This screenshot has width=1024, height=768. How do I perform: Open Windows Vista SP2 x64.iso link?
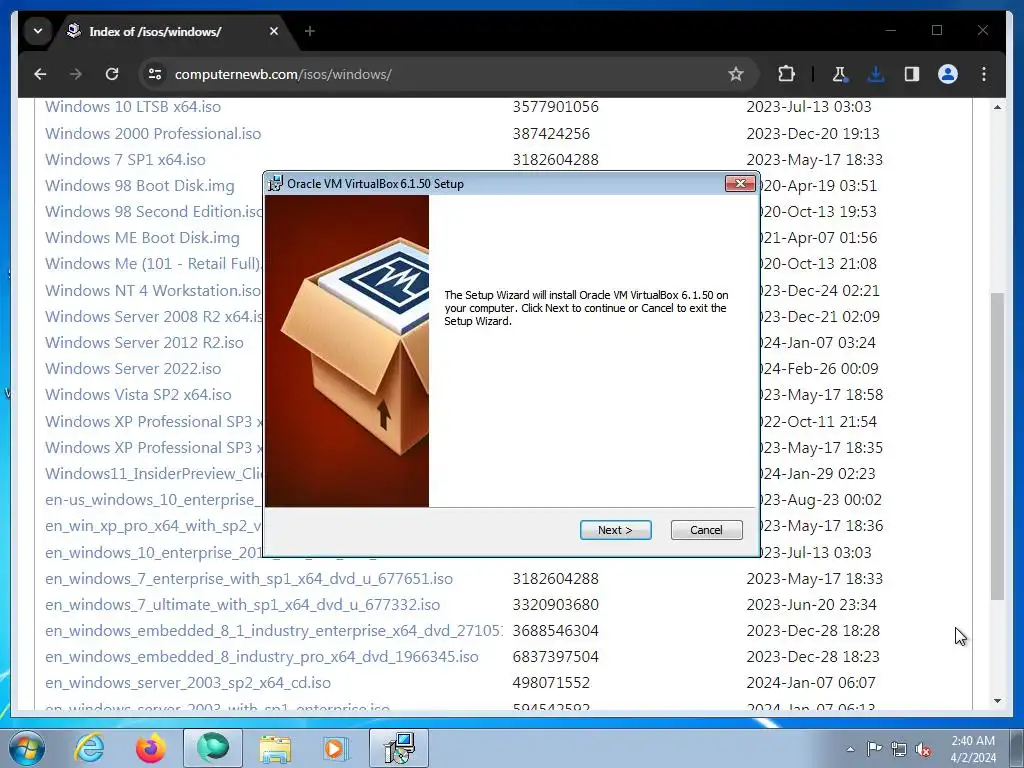pos(138,394)
